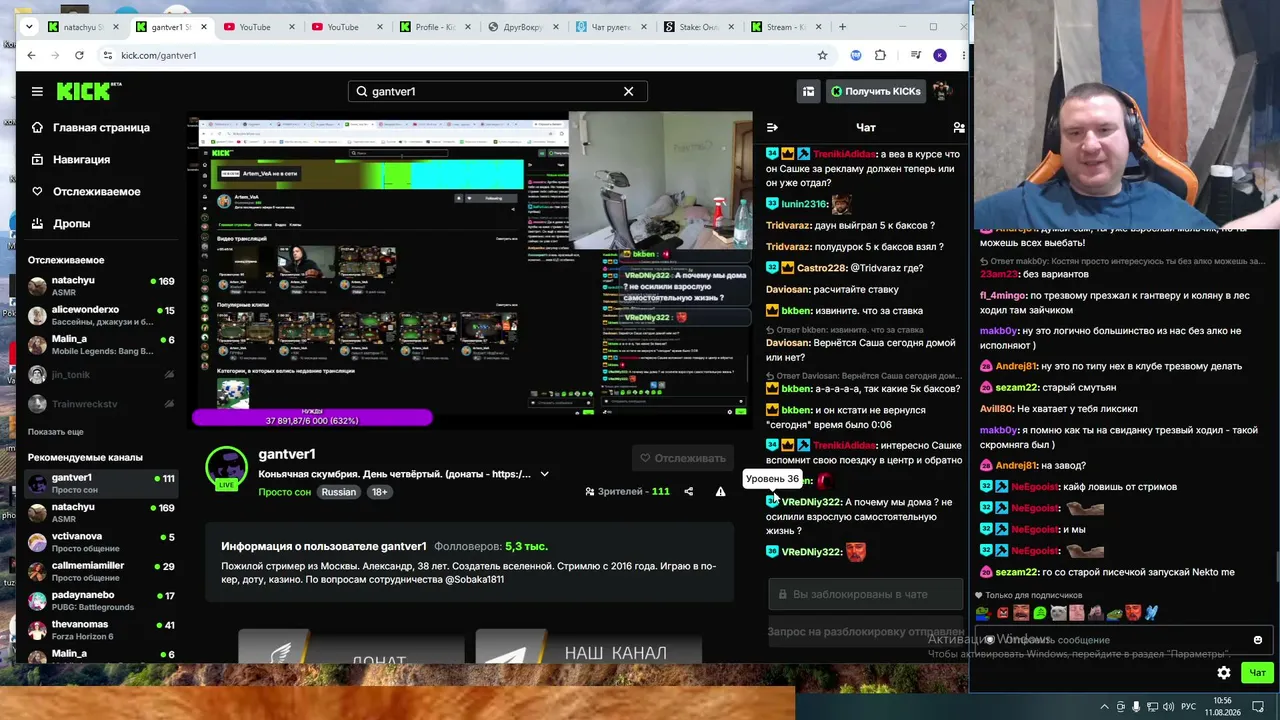Screen dimensions: 1280x720
Task: Open browser extensions puzzle icon
Action: coord(880,55)
